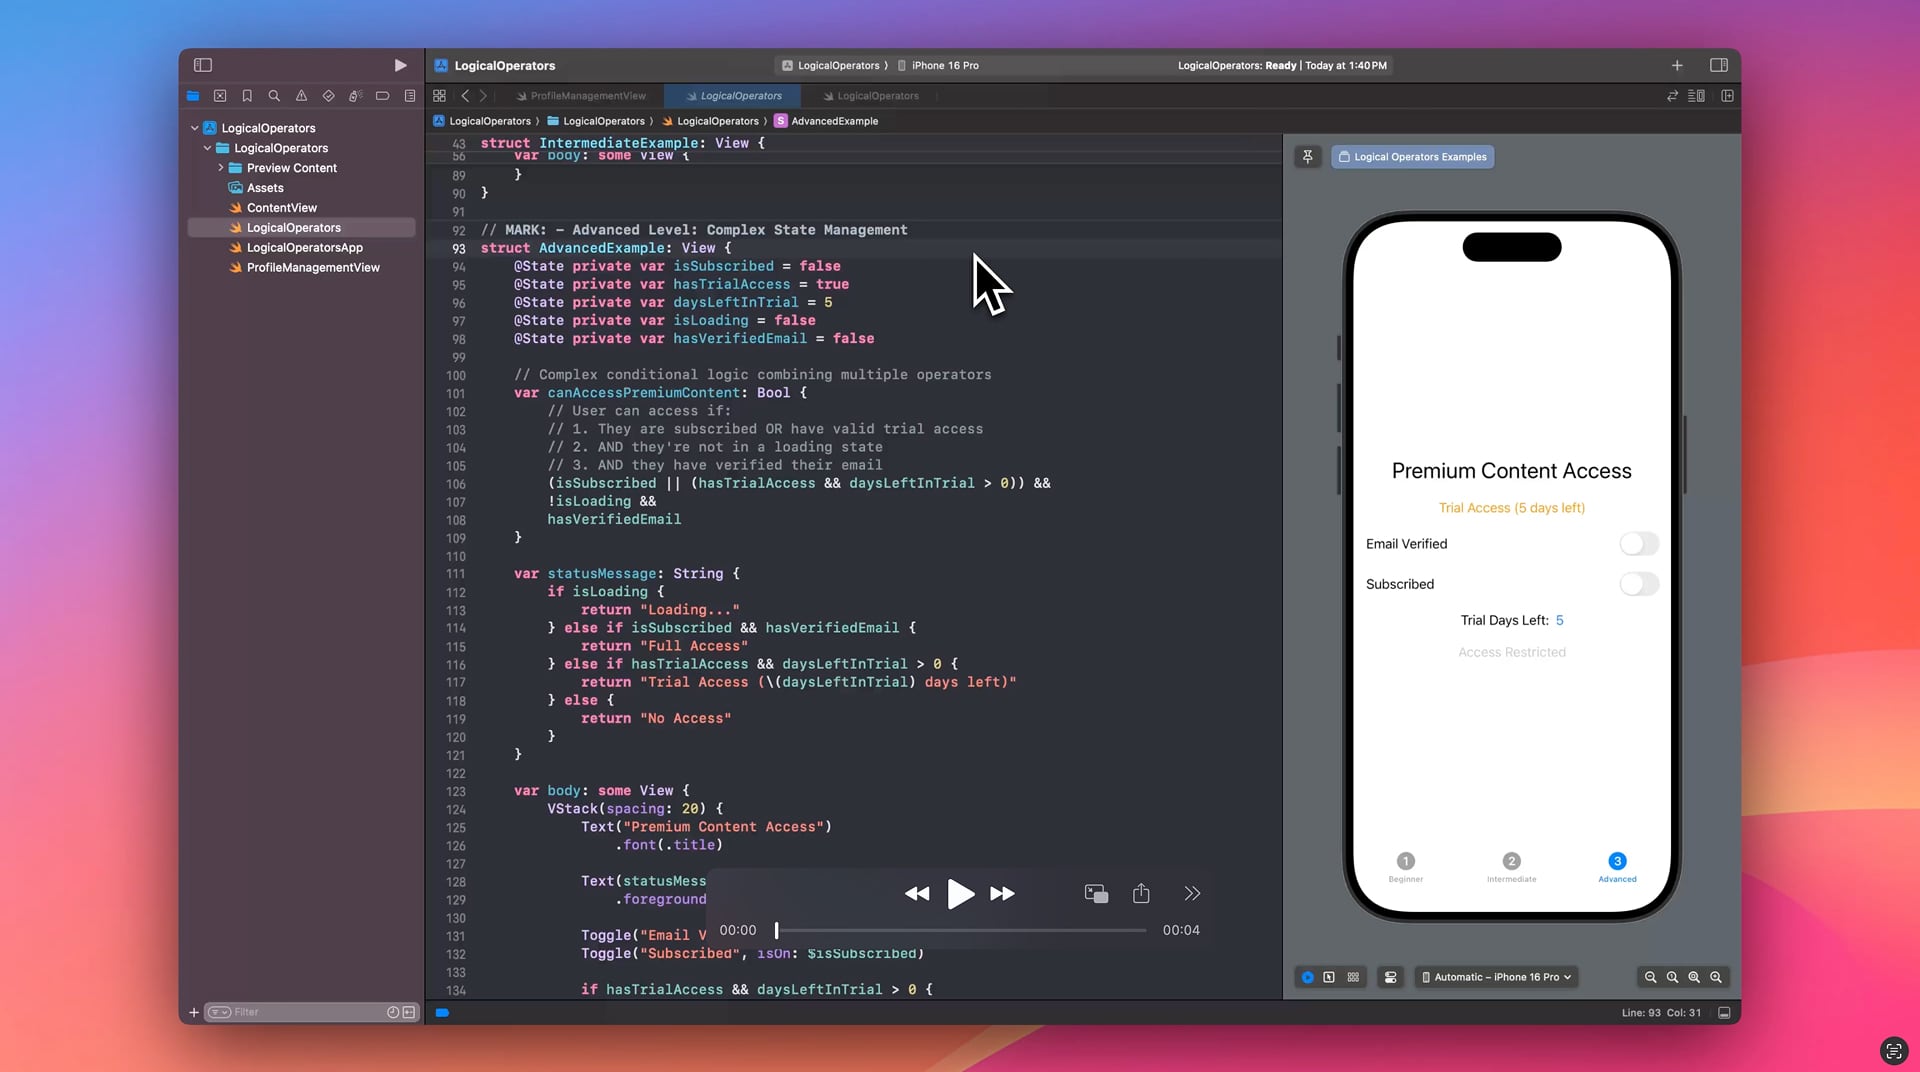This screenshot has width=1920, height=1072.
Task: Open the LogicalOperators file jump bar segment
Action: click(710, 121)
